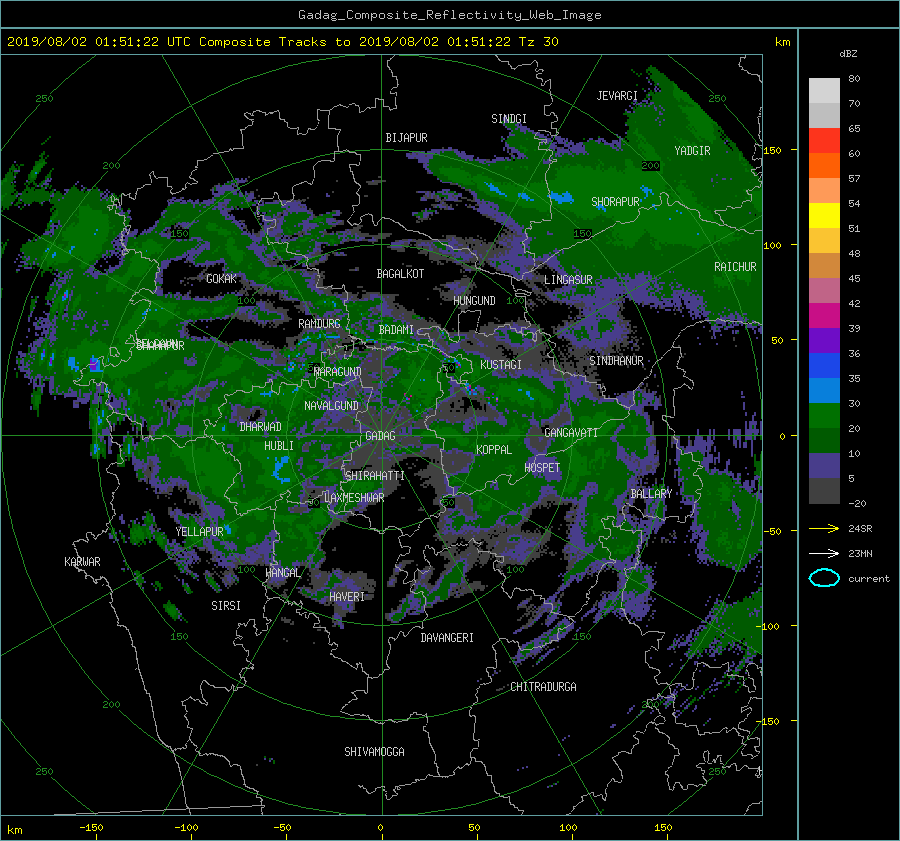The width and height of the screenshot is (900, 841).
Task: Click the 150 tick on right axis
Action: coord(773,150)
